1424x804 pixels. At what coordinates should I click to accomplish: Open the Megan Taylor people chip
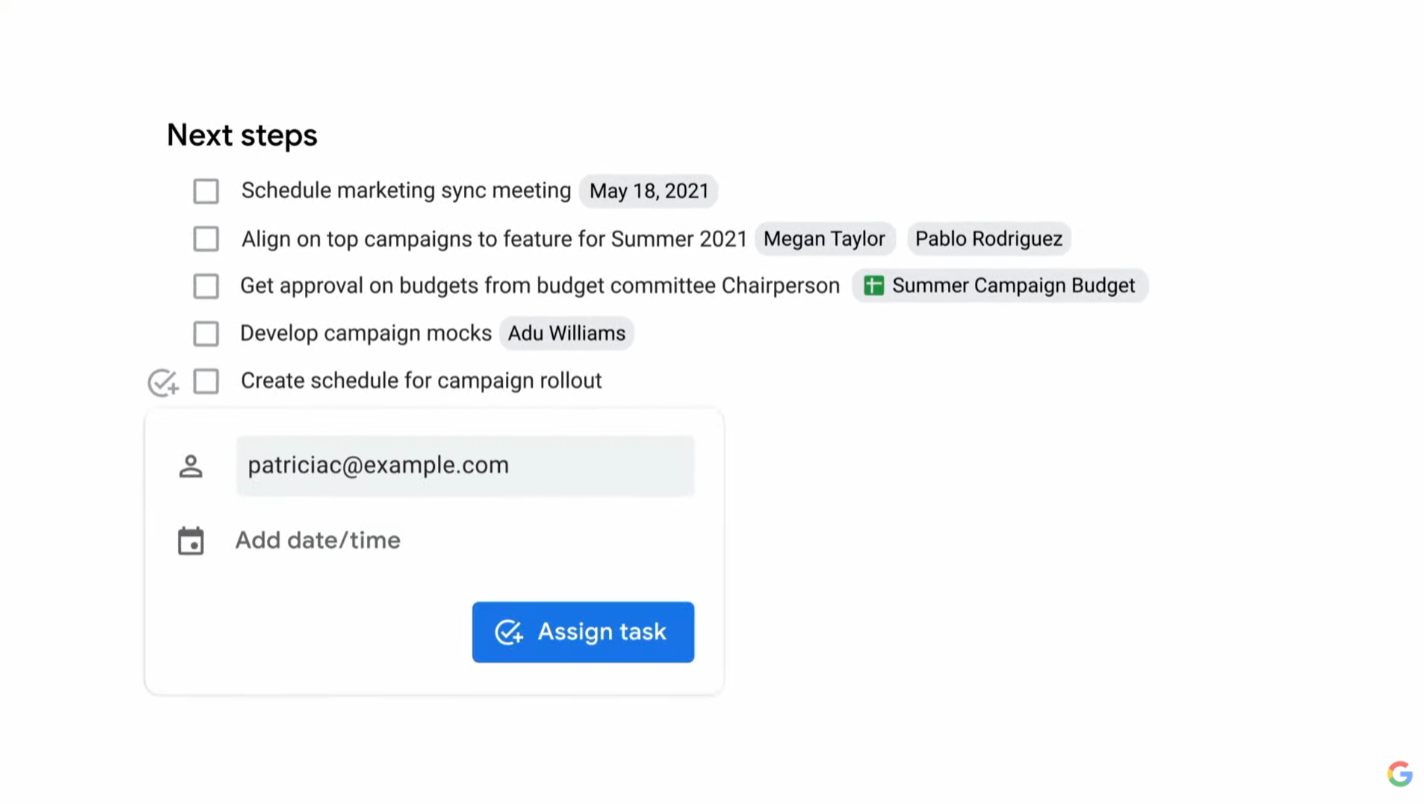pyautogui.click(x=824, y=239)
